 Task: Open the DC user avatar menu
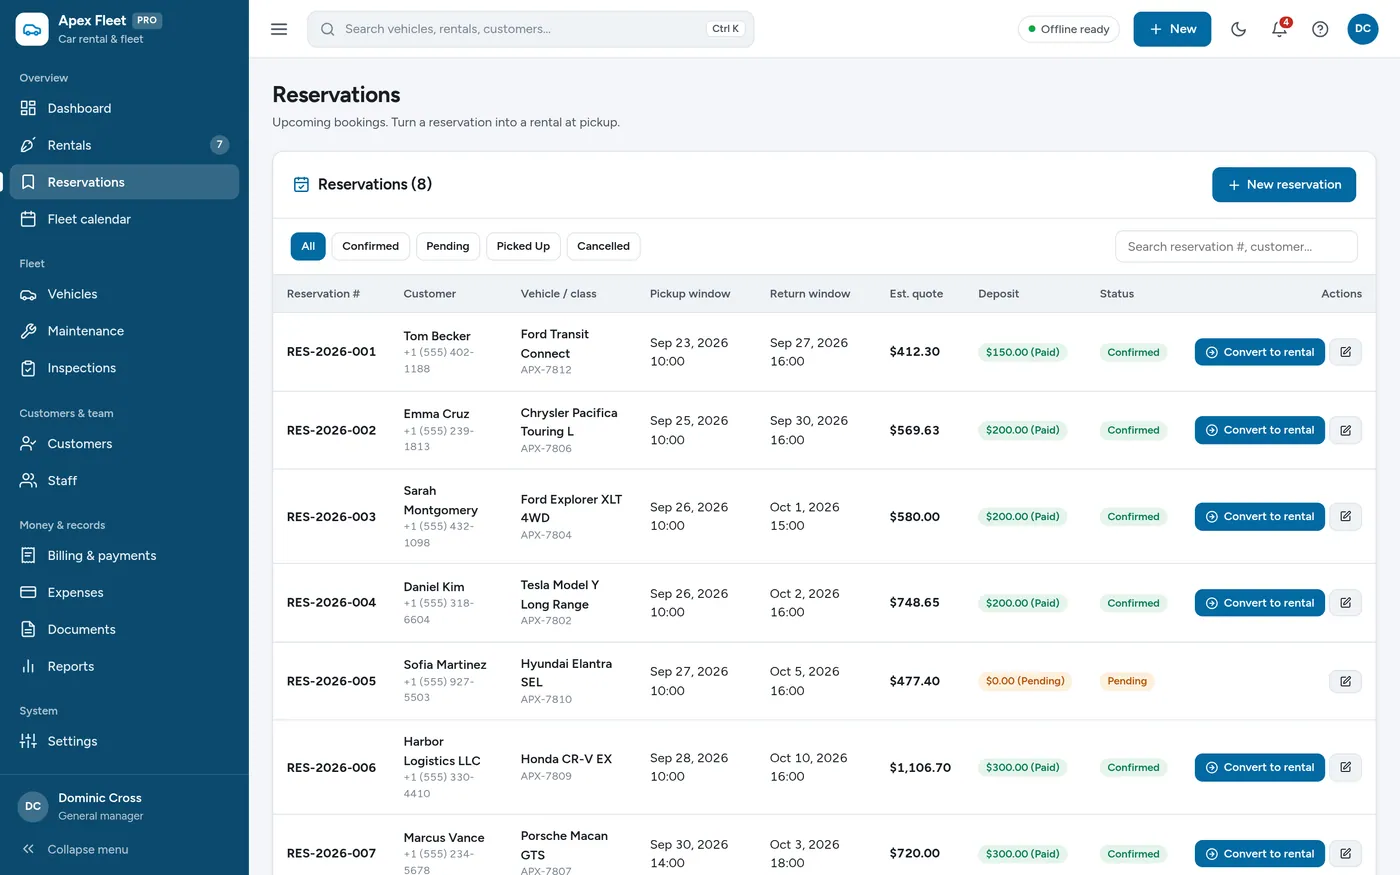coord(1362,29)
